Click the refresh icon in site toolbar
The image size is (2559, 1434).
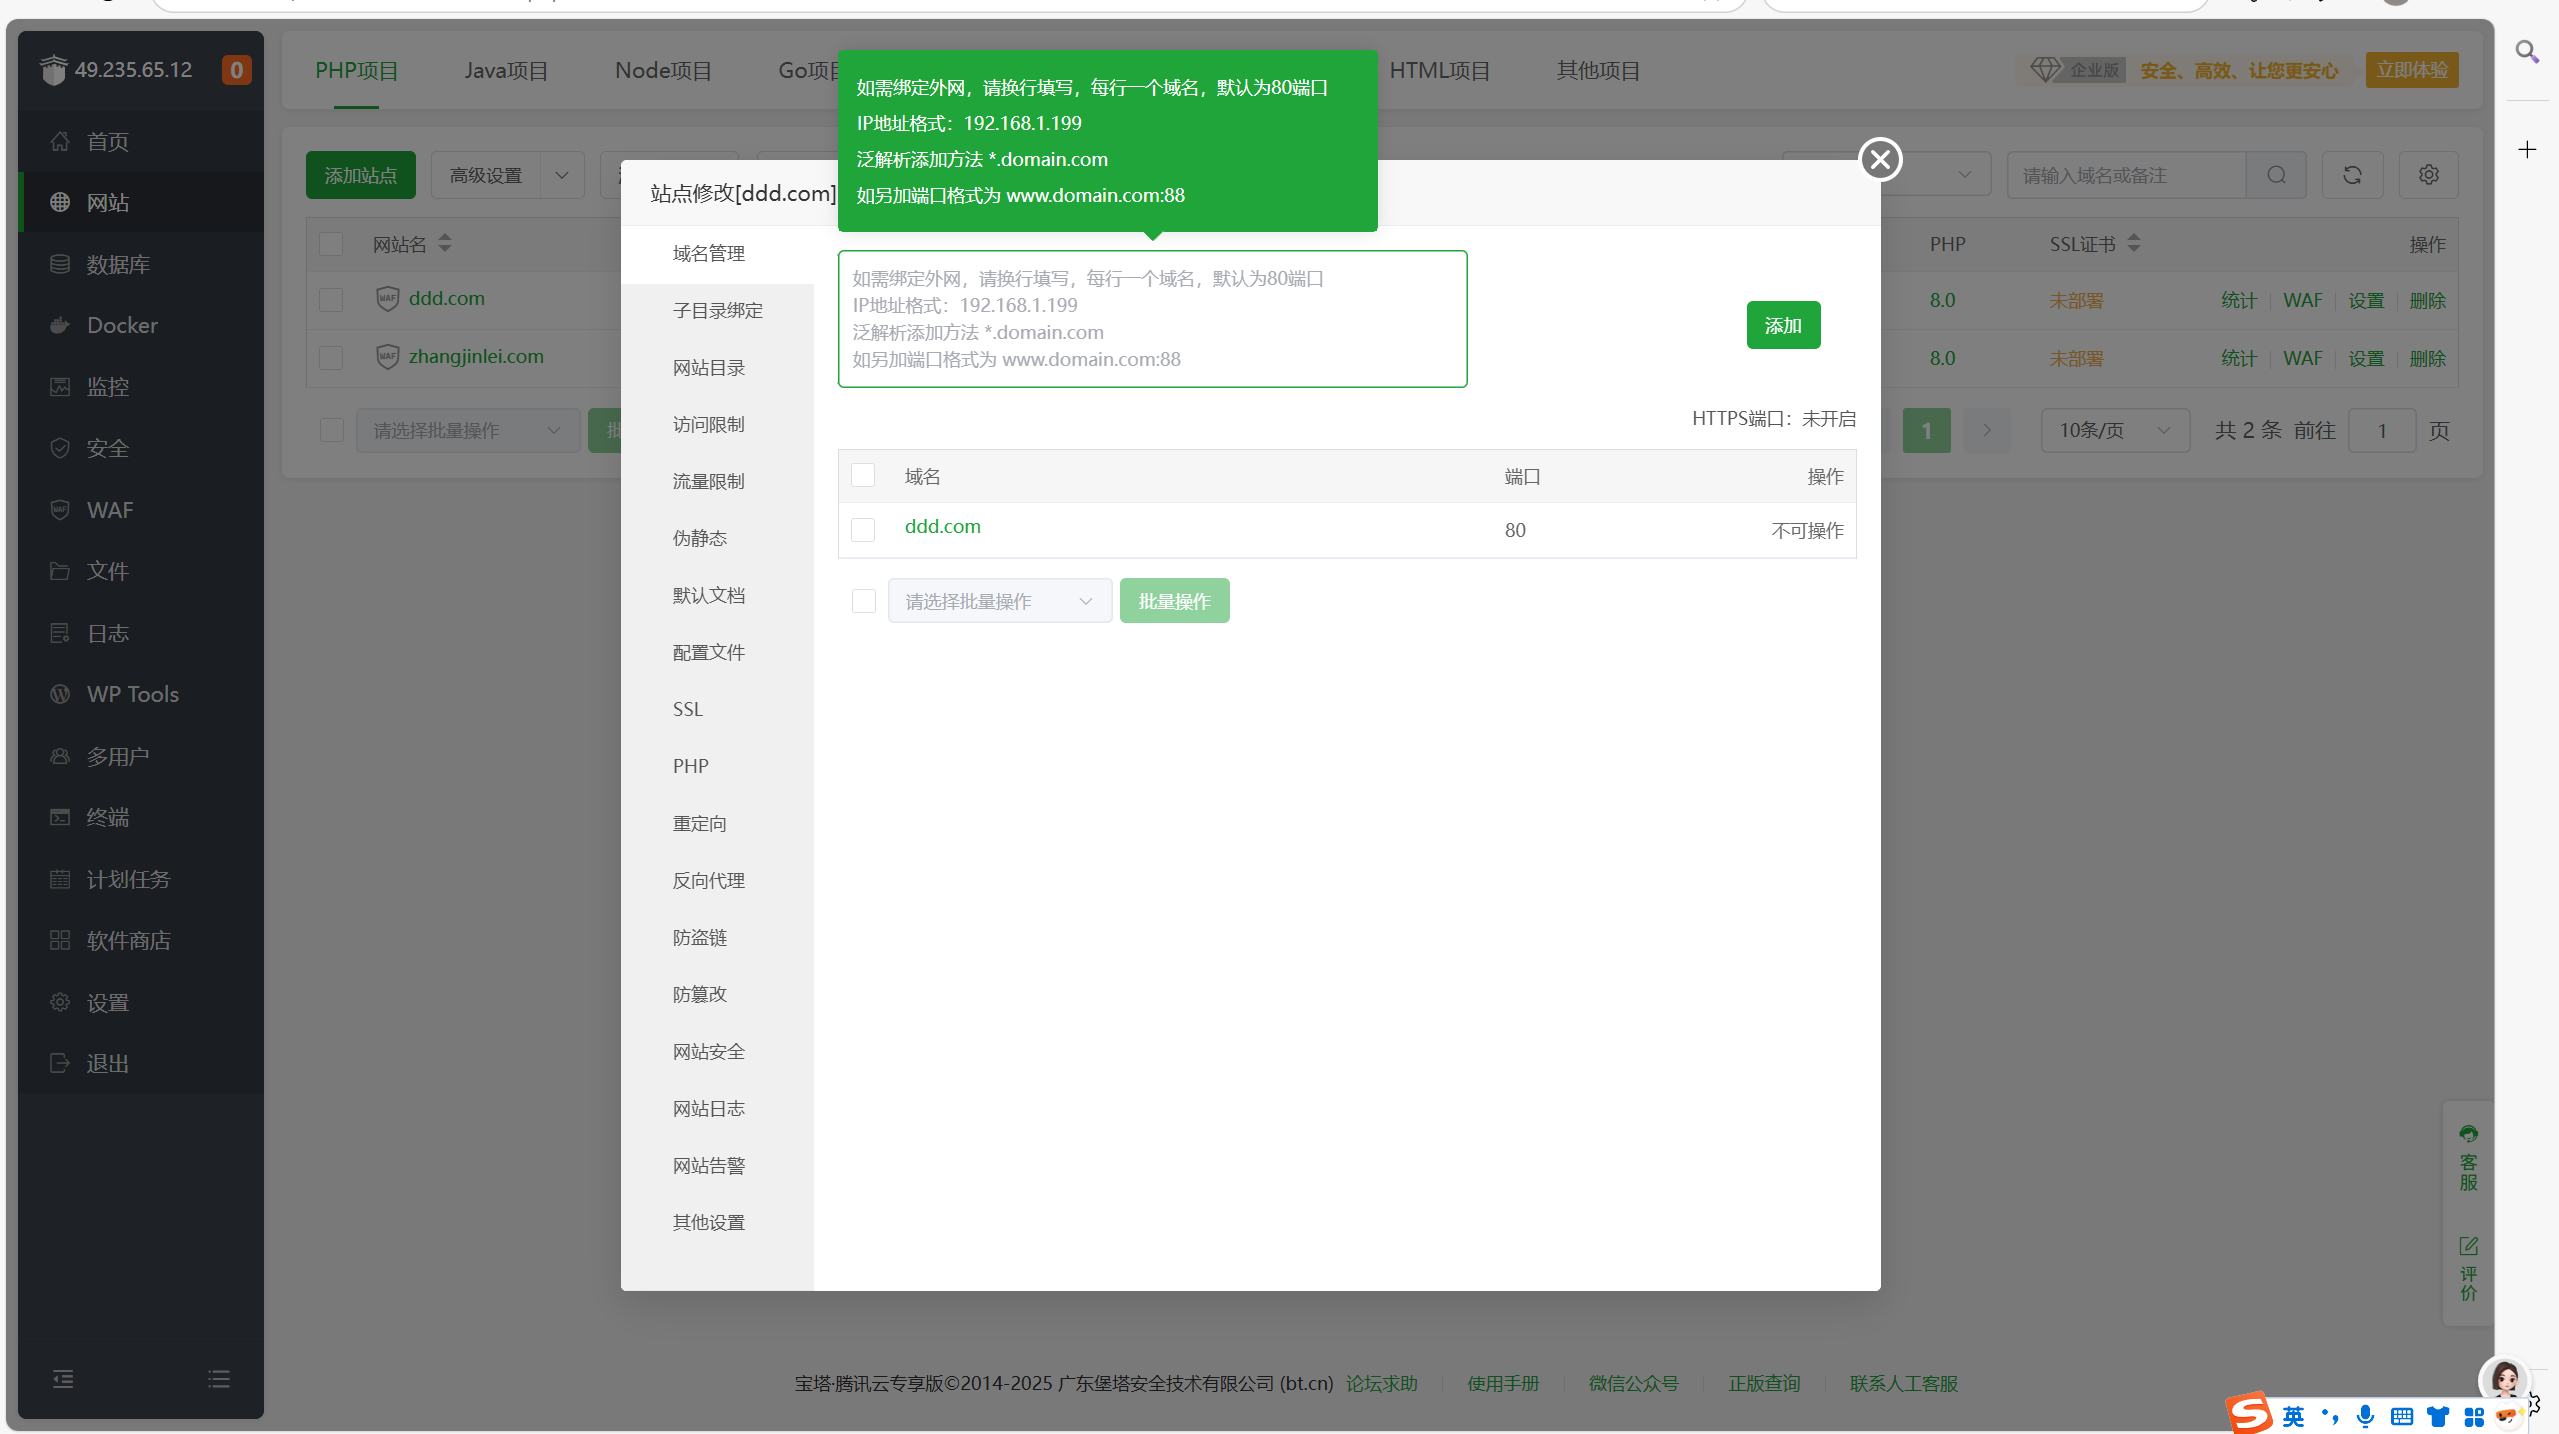point(2352,175)
